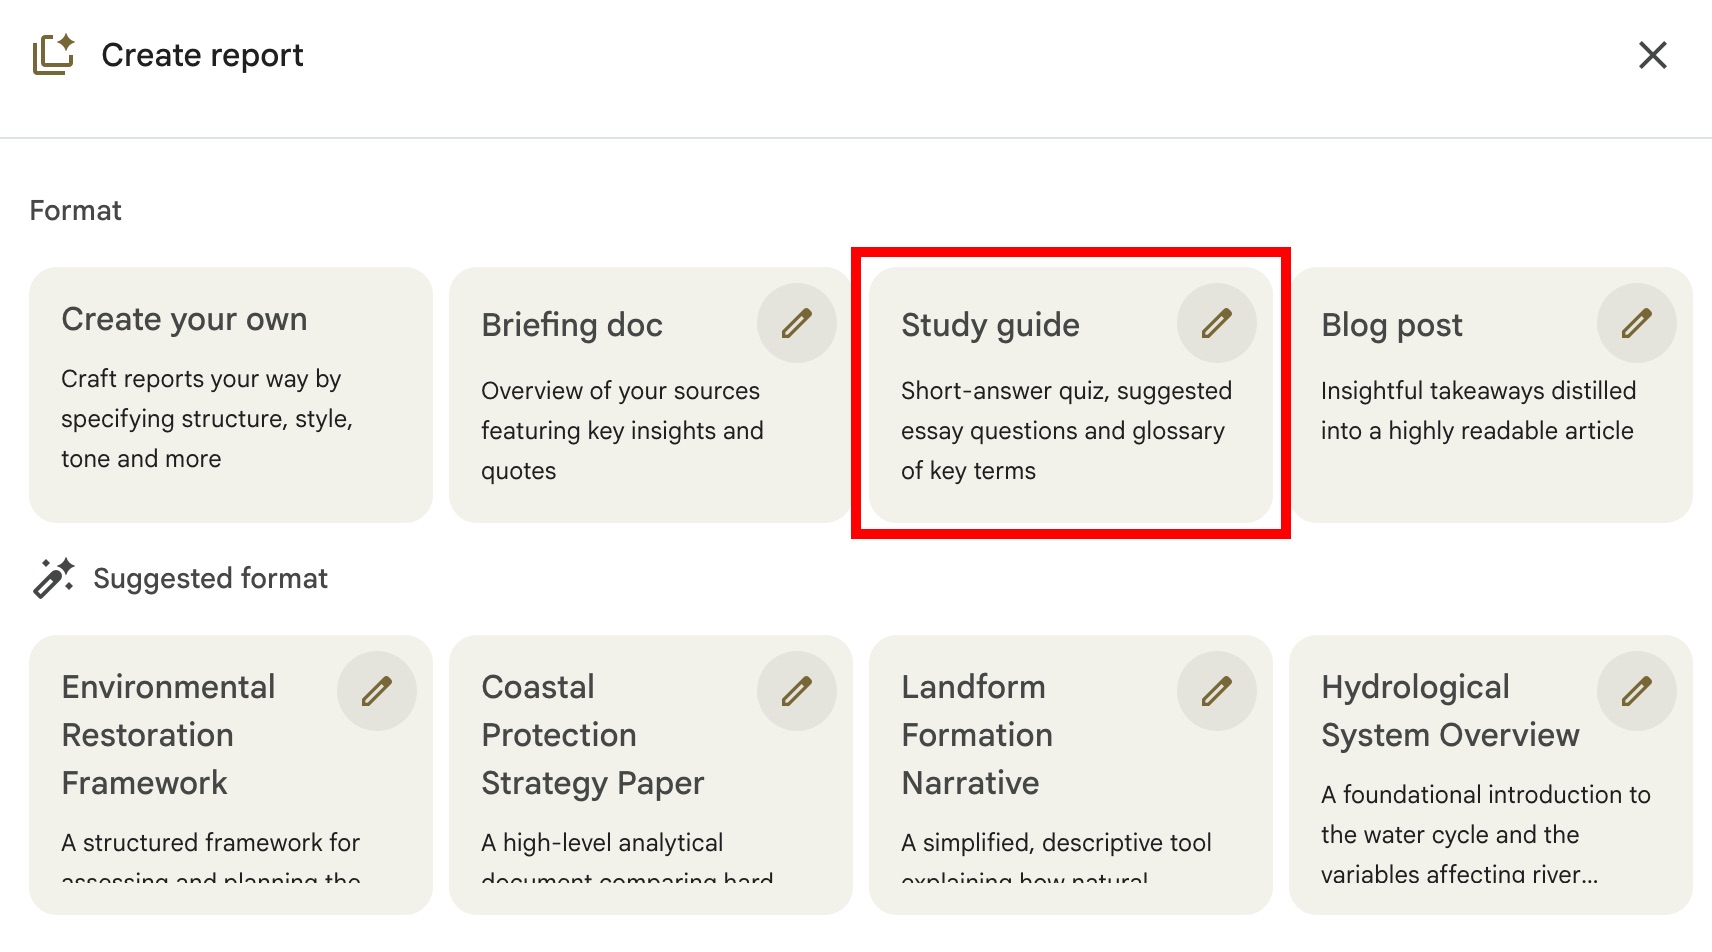Image resolution: width=1712 pixels, height=952 pixels.
Task: Edit the Study guide format
Action: pyautogui.click(x=1217, y=322)
